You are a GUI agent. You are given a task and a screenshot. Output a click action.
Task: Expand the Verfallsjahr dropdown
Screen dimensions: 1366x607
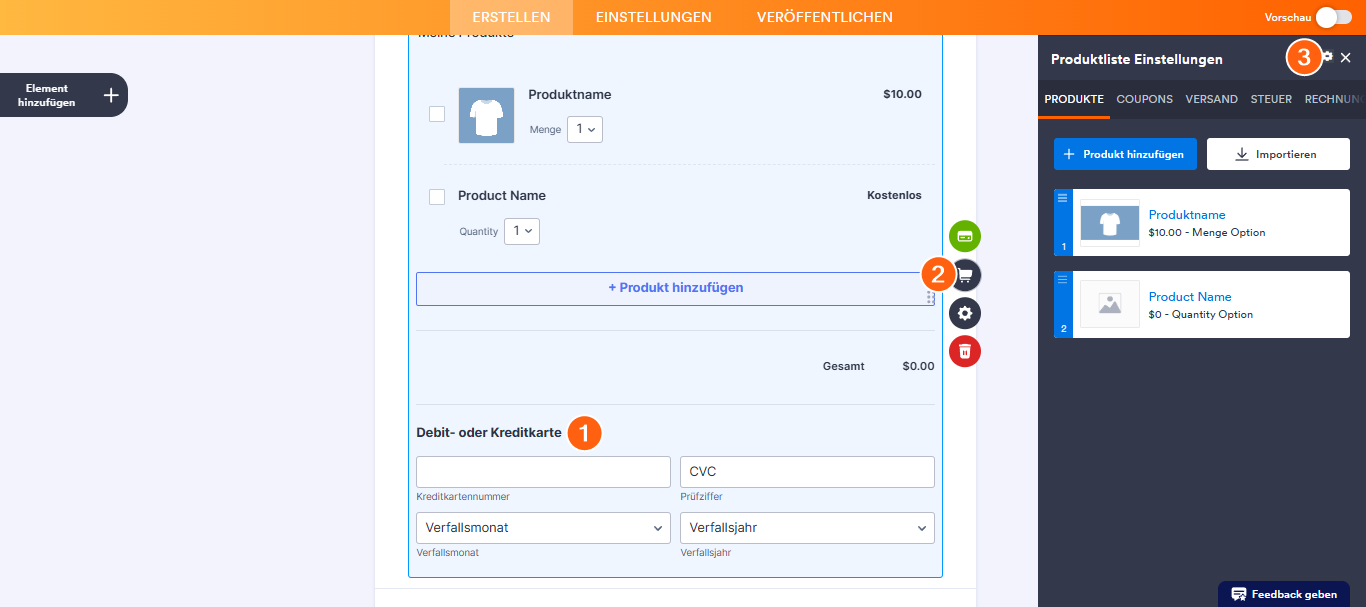tap(807, 528)
